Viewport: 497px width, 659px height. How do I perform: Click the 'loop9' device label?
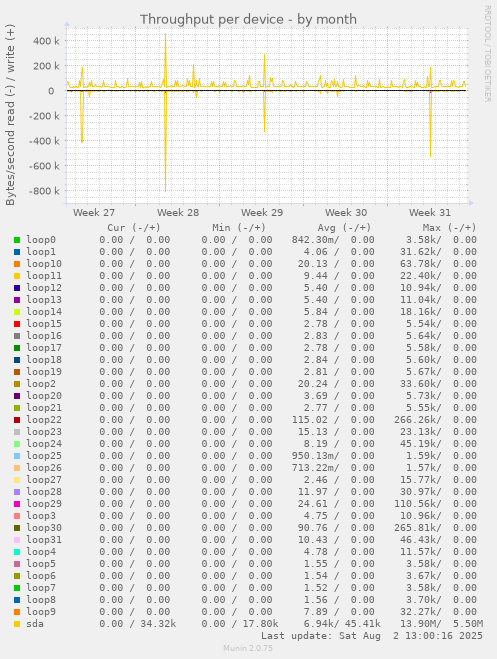pyautogui.click(x=41, y=612)
